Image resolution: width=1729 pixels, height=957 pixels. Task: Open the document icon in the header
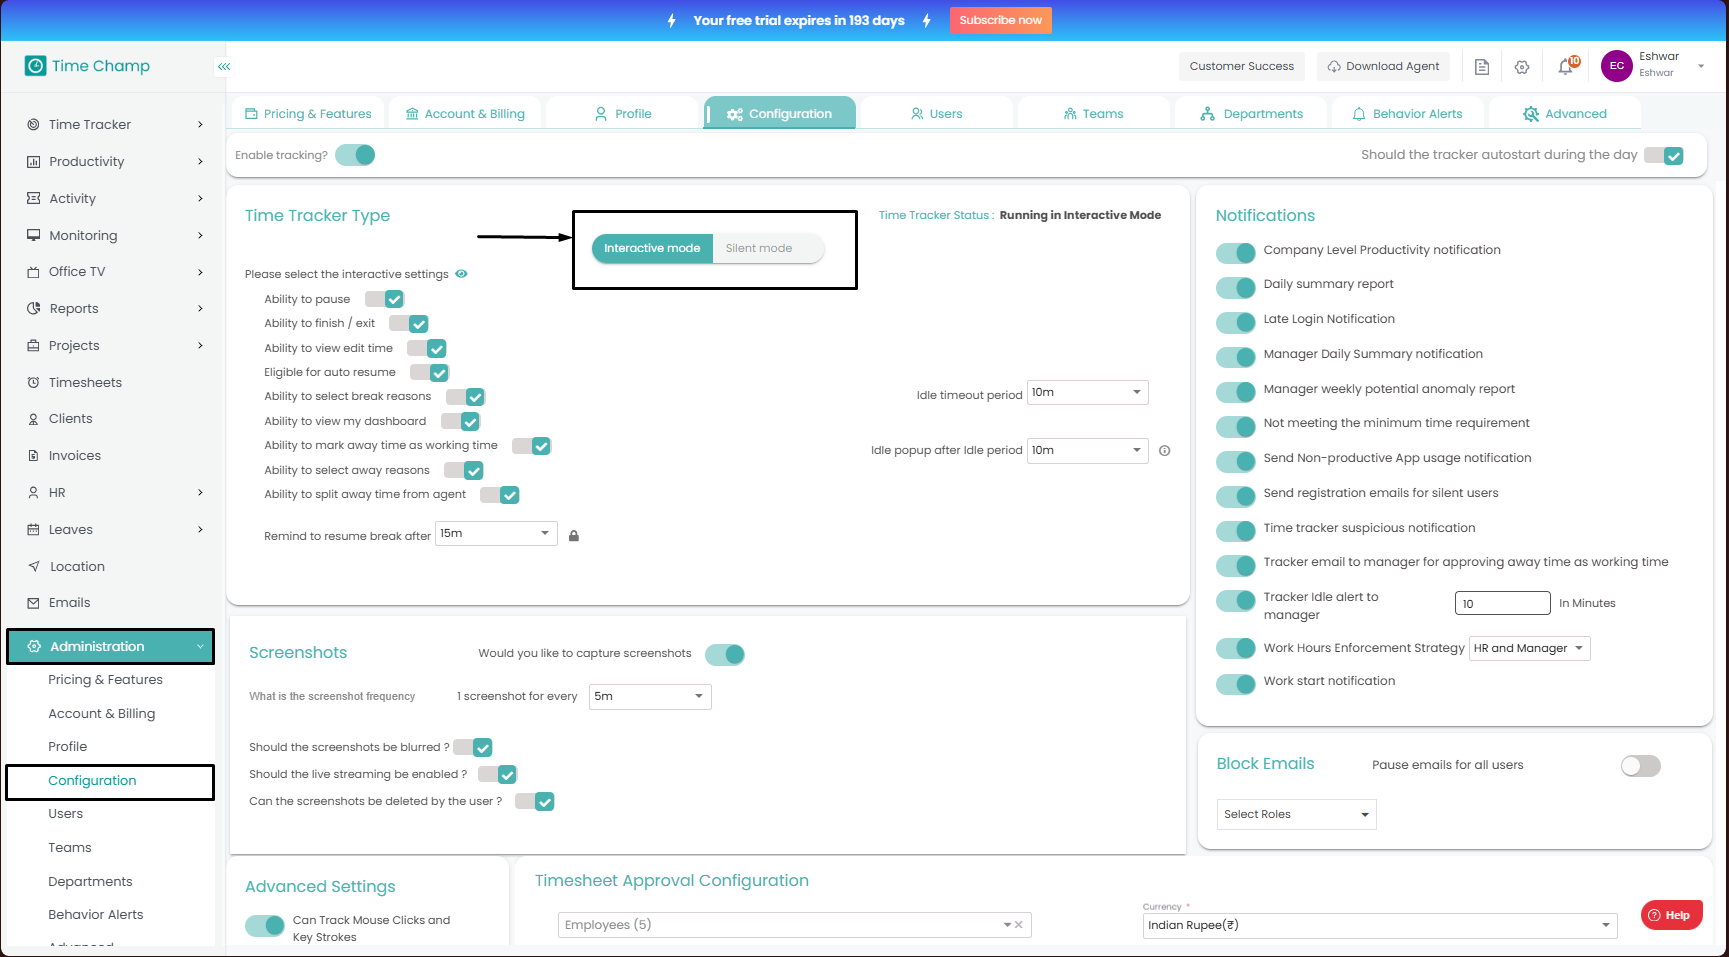pos(1482,67)
